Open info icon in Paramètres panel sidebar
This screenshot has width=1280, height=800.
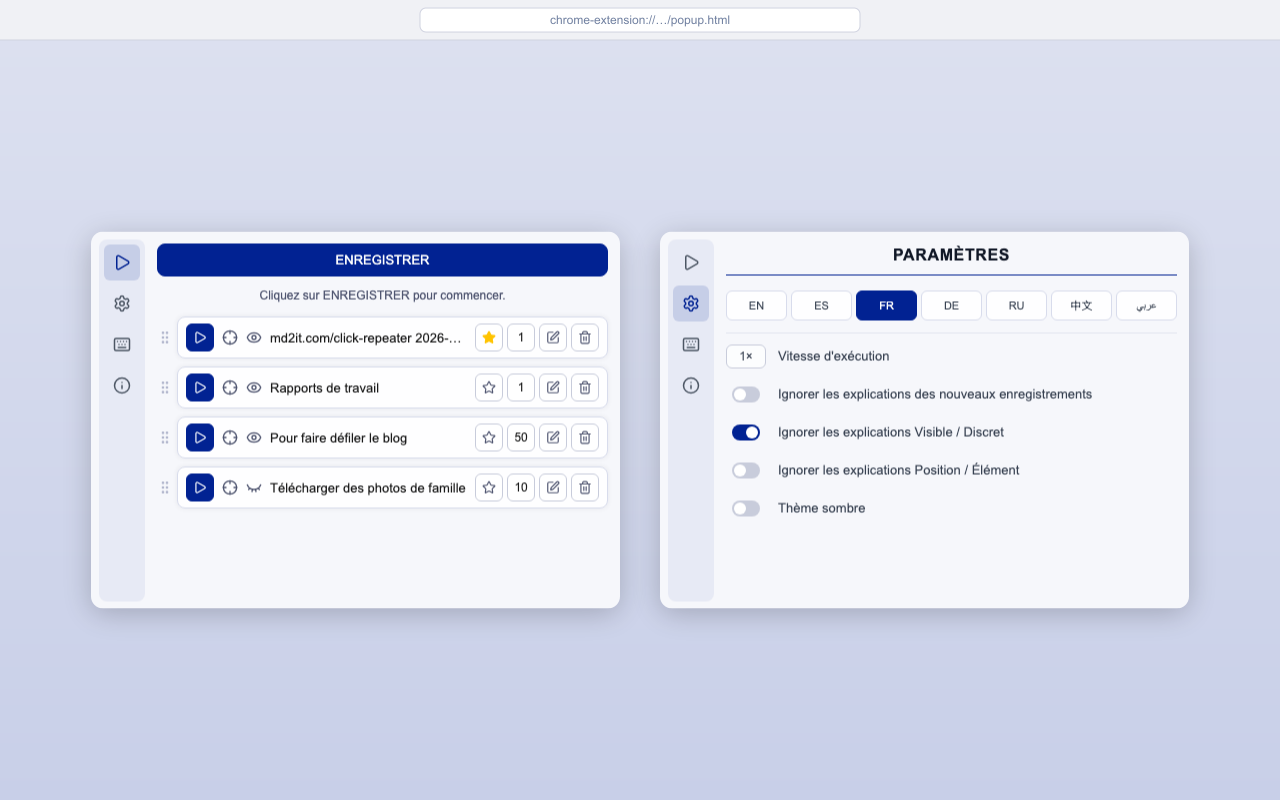click(691, 385)
